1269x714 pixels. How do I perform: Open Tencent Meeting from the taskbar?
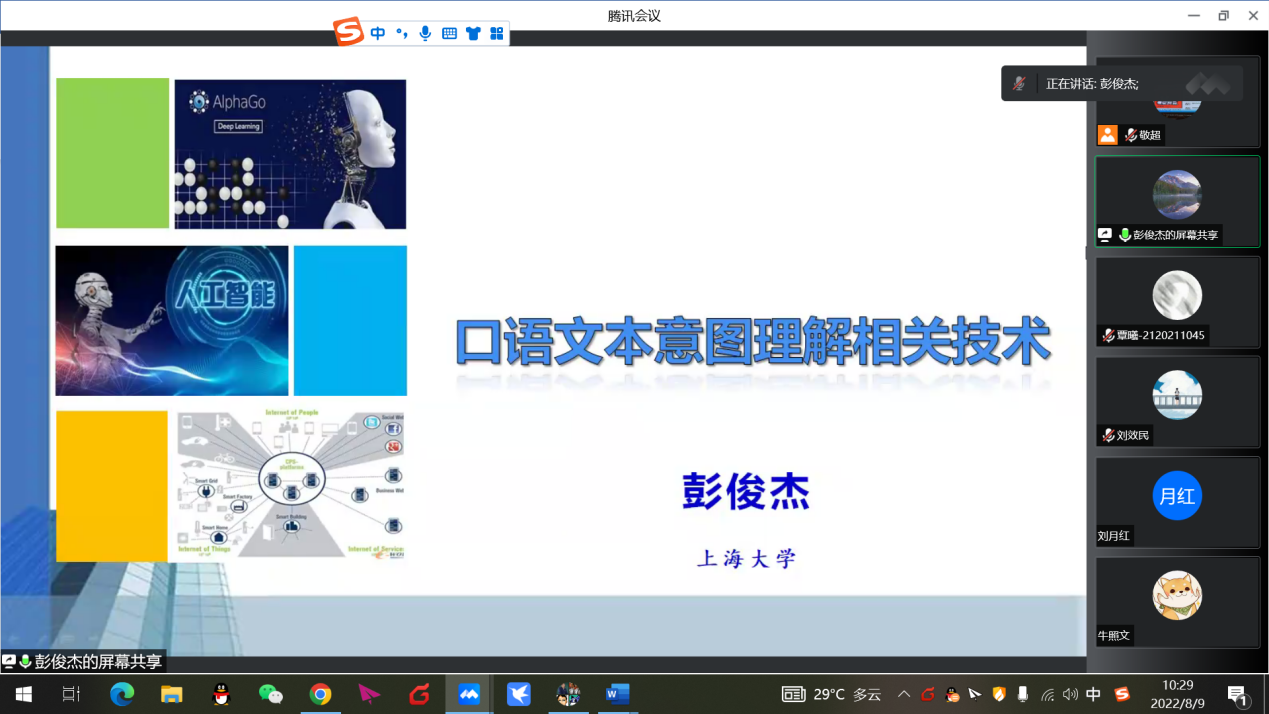[469, 694]
